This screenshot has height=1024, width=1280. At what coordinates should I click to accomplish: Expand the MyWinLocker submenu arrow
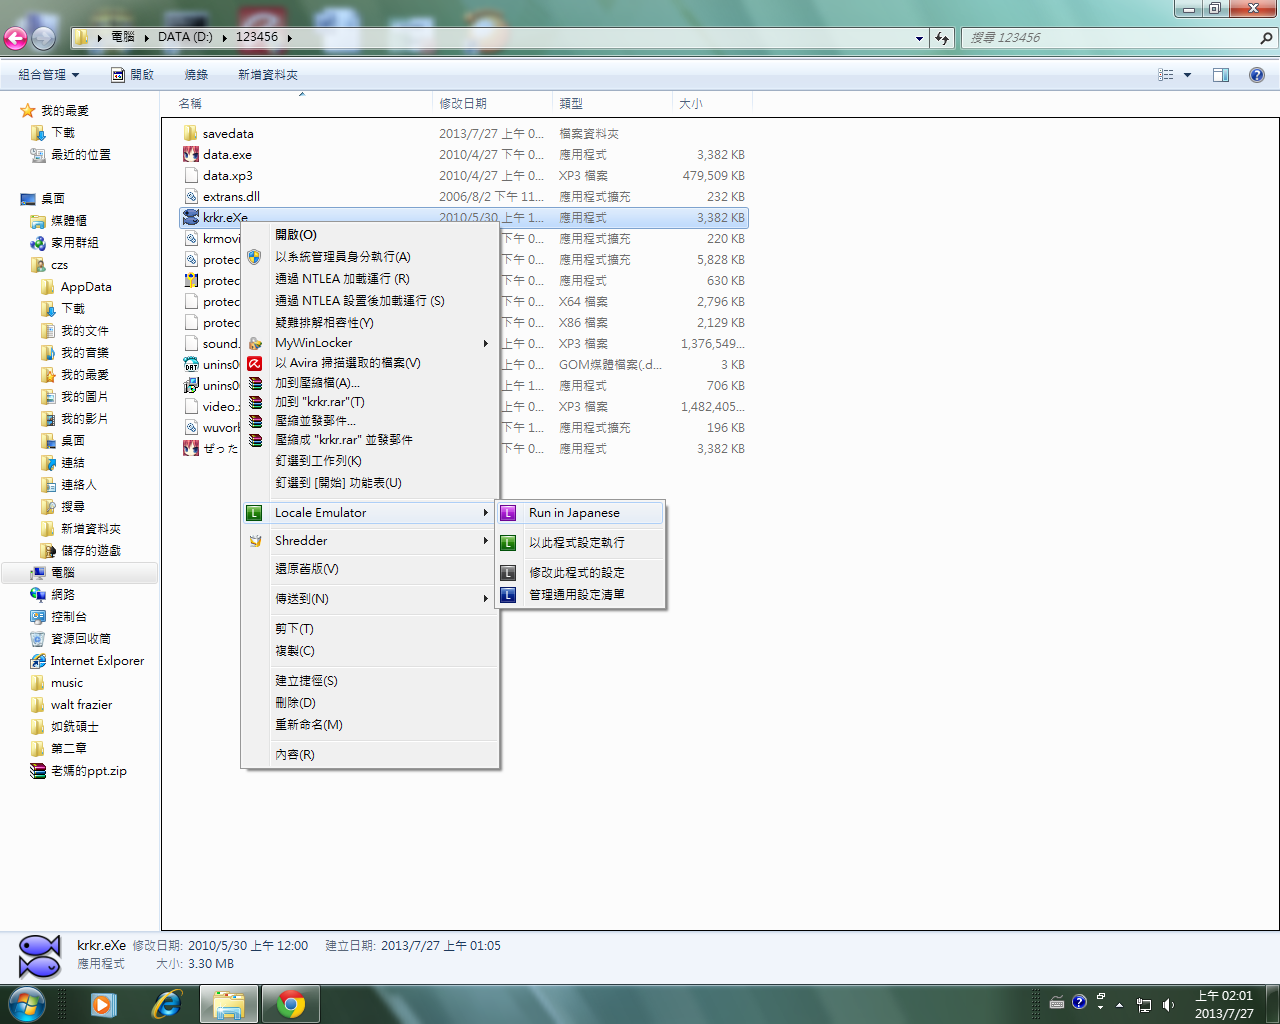(x=486, y=343)
